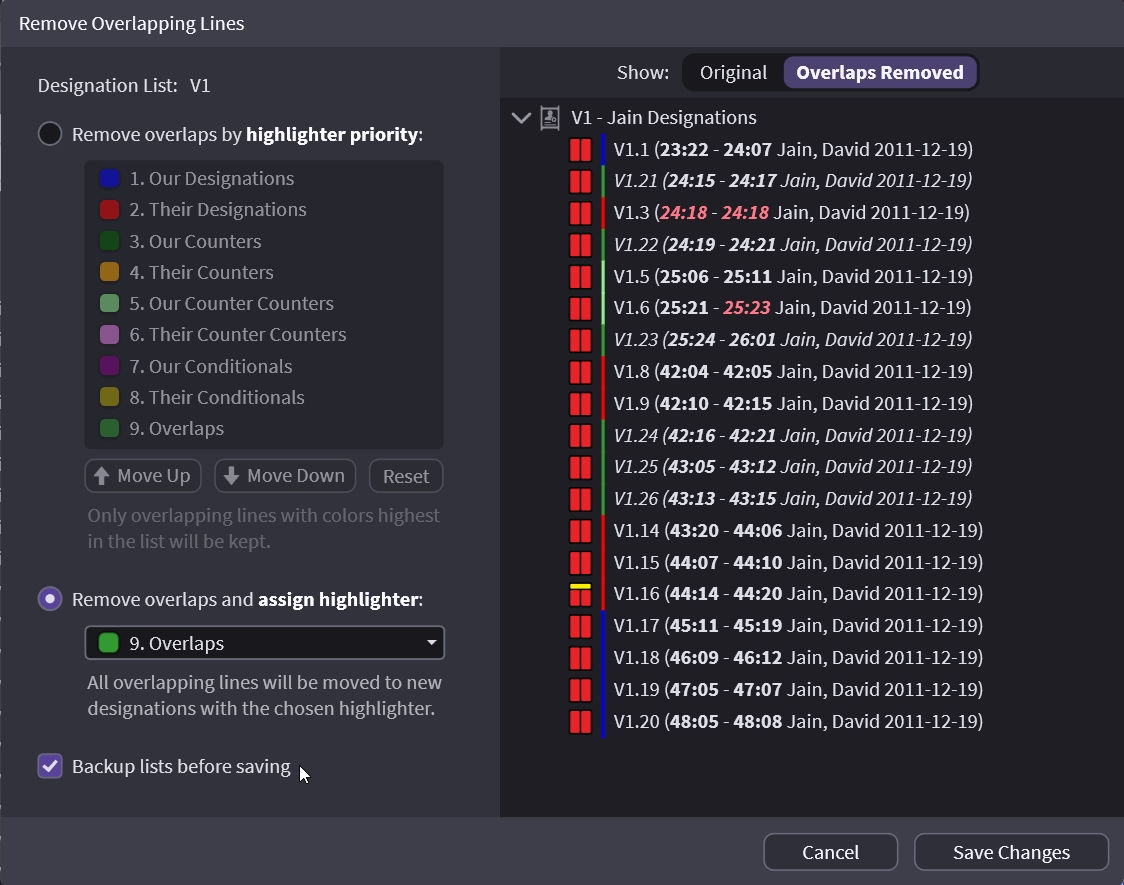The height and width of the screenshot is (885, 1124).
Task: Select designation V1.17 in the list
Action: click(792, 626)
